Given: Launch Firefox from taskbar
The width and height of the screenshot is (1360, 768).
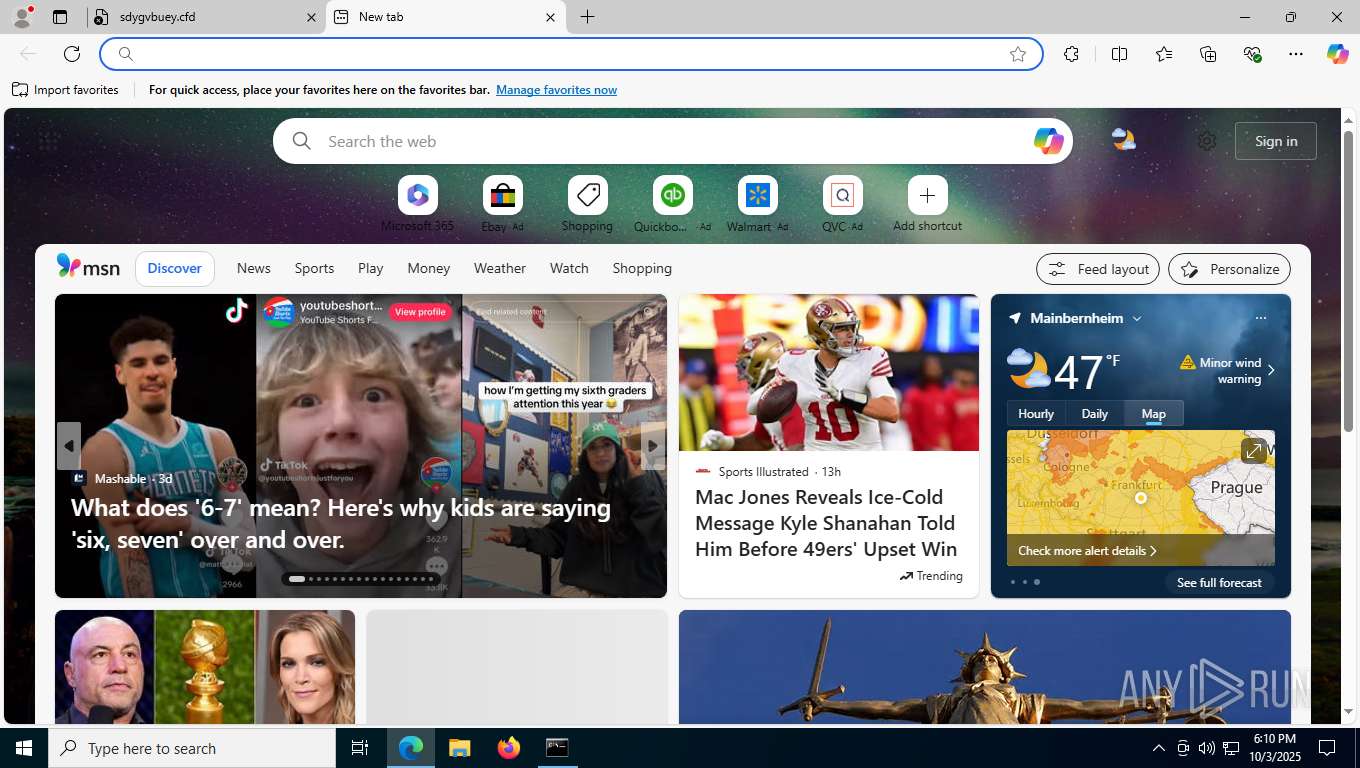Looking at the screenshot, I should coord(508,747).
